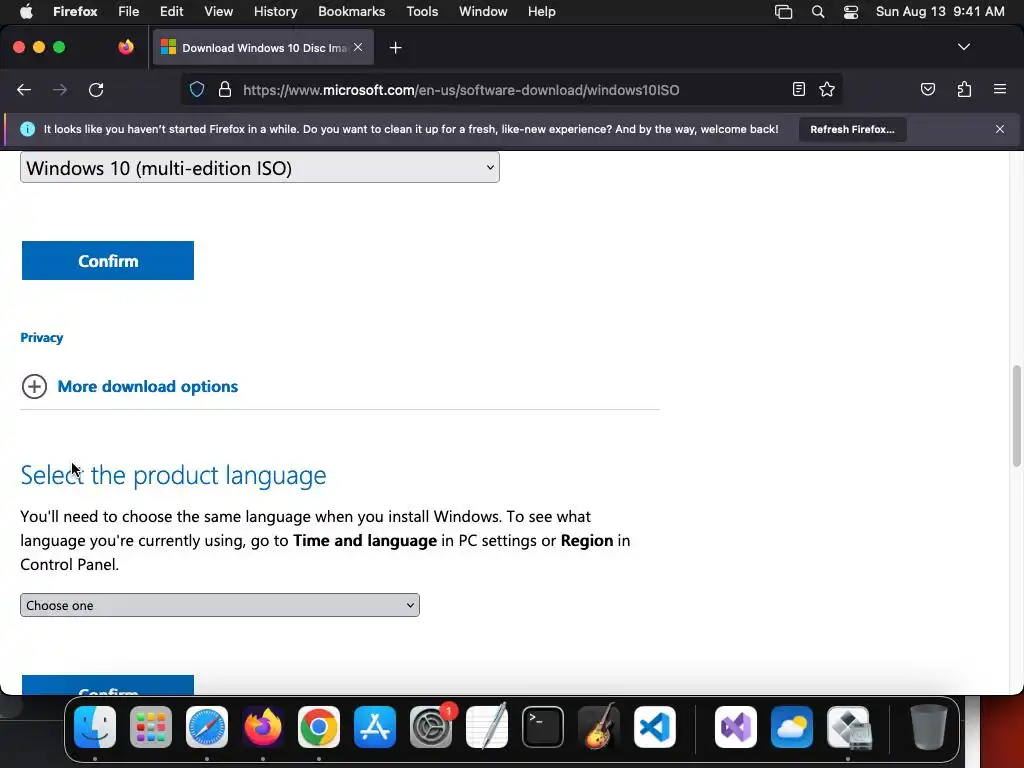1024x768 pixels.
Task: Open Firefox application menu
Action: pos(1000,89)
